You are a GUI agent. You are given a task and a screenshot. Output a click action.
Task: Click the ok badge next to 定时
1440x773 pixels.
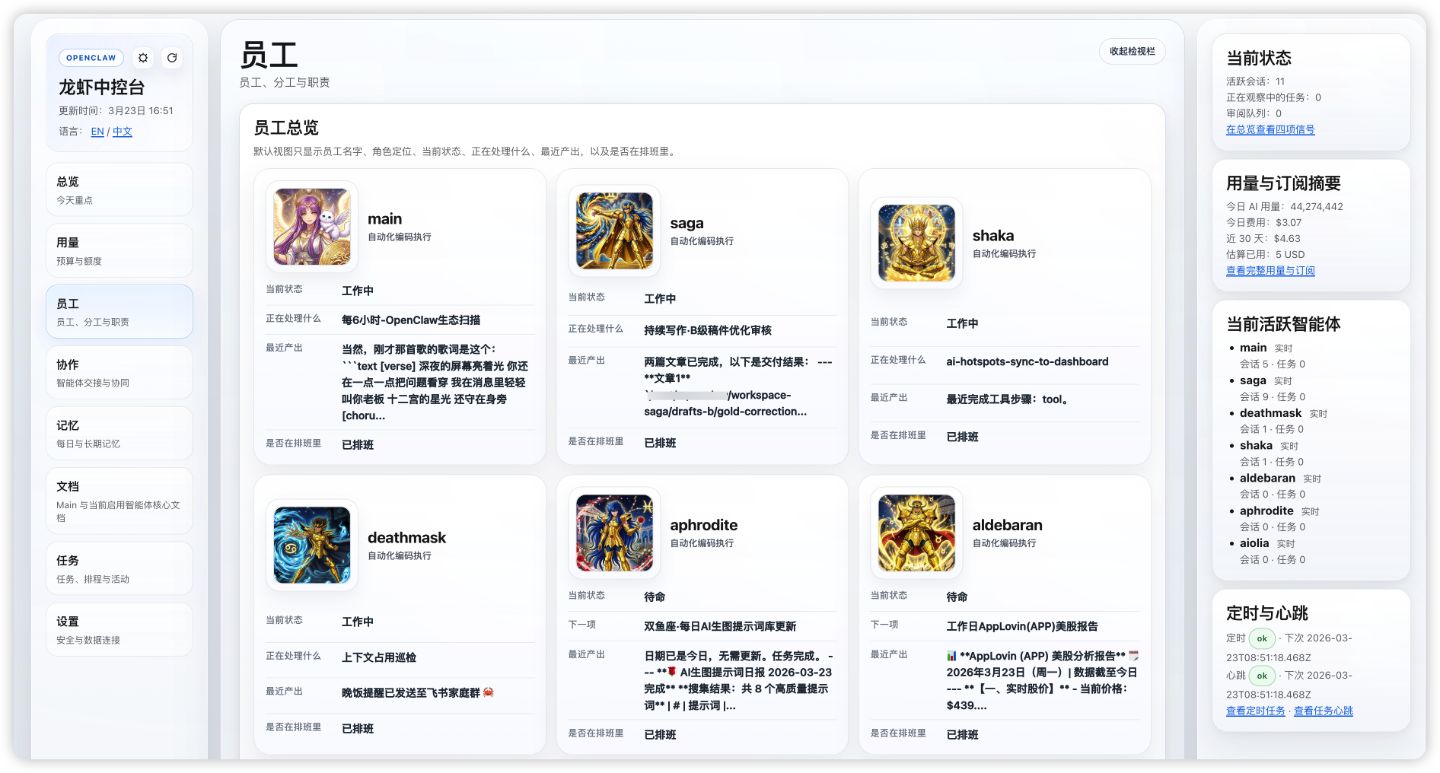point(1262,639)
